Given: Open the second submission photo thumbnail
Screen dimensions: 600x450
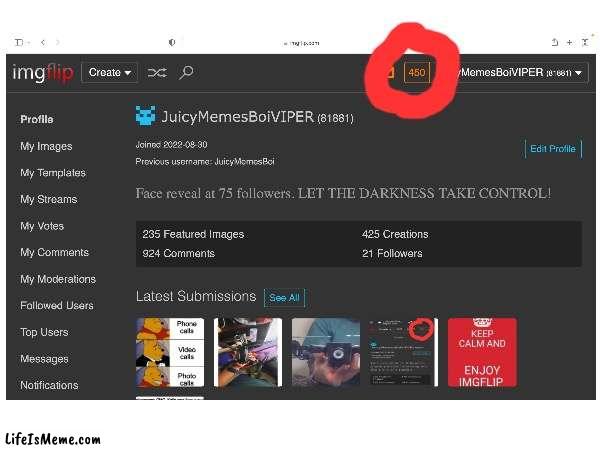Looking at the screenshot, I should 248,352.
